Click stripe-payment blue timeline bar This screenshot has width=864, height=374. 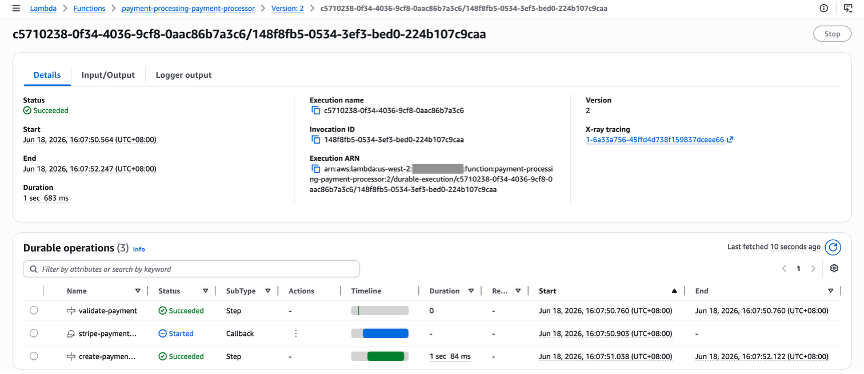385,333
